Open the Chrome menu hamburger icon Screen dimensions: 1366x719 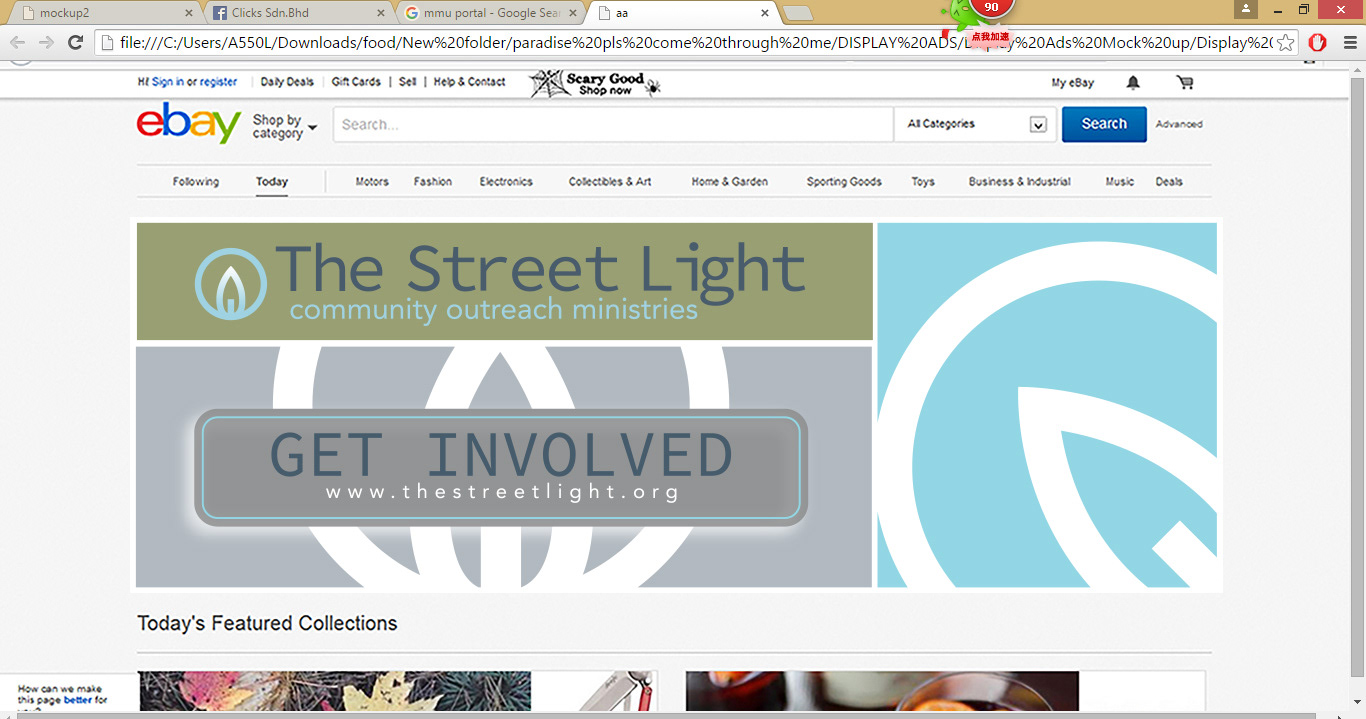tap(1348, 42)
